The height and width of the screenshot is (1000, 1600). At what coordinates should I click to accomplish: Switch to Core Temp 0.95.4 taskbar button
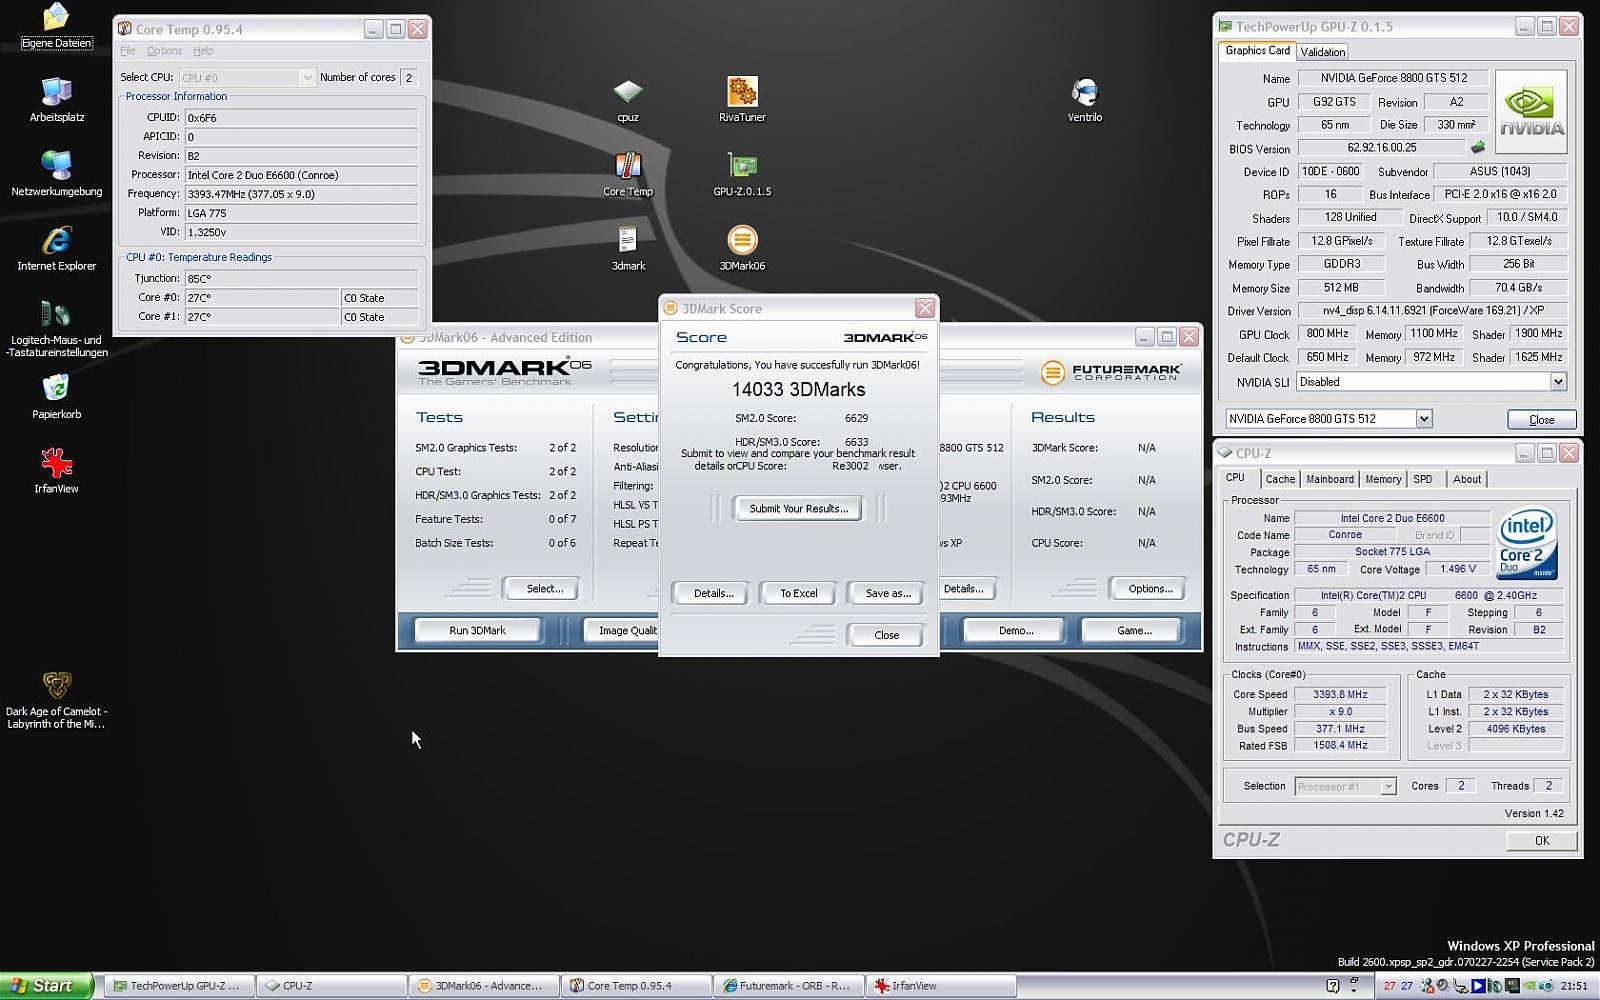[635, 986]
